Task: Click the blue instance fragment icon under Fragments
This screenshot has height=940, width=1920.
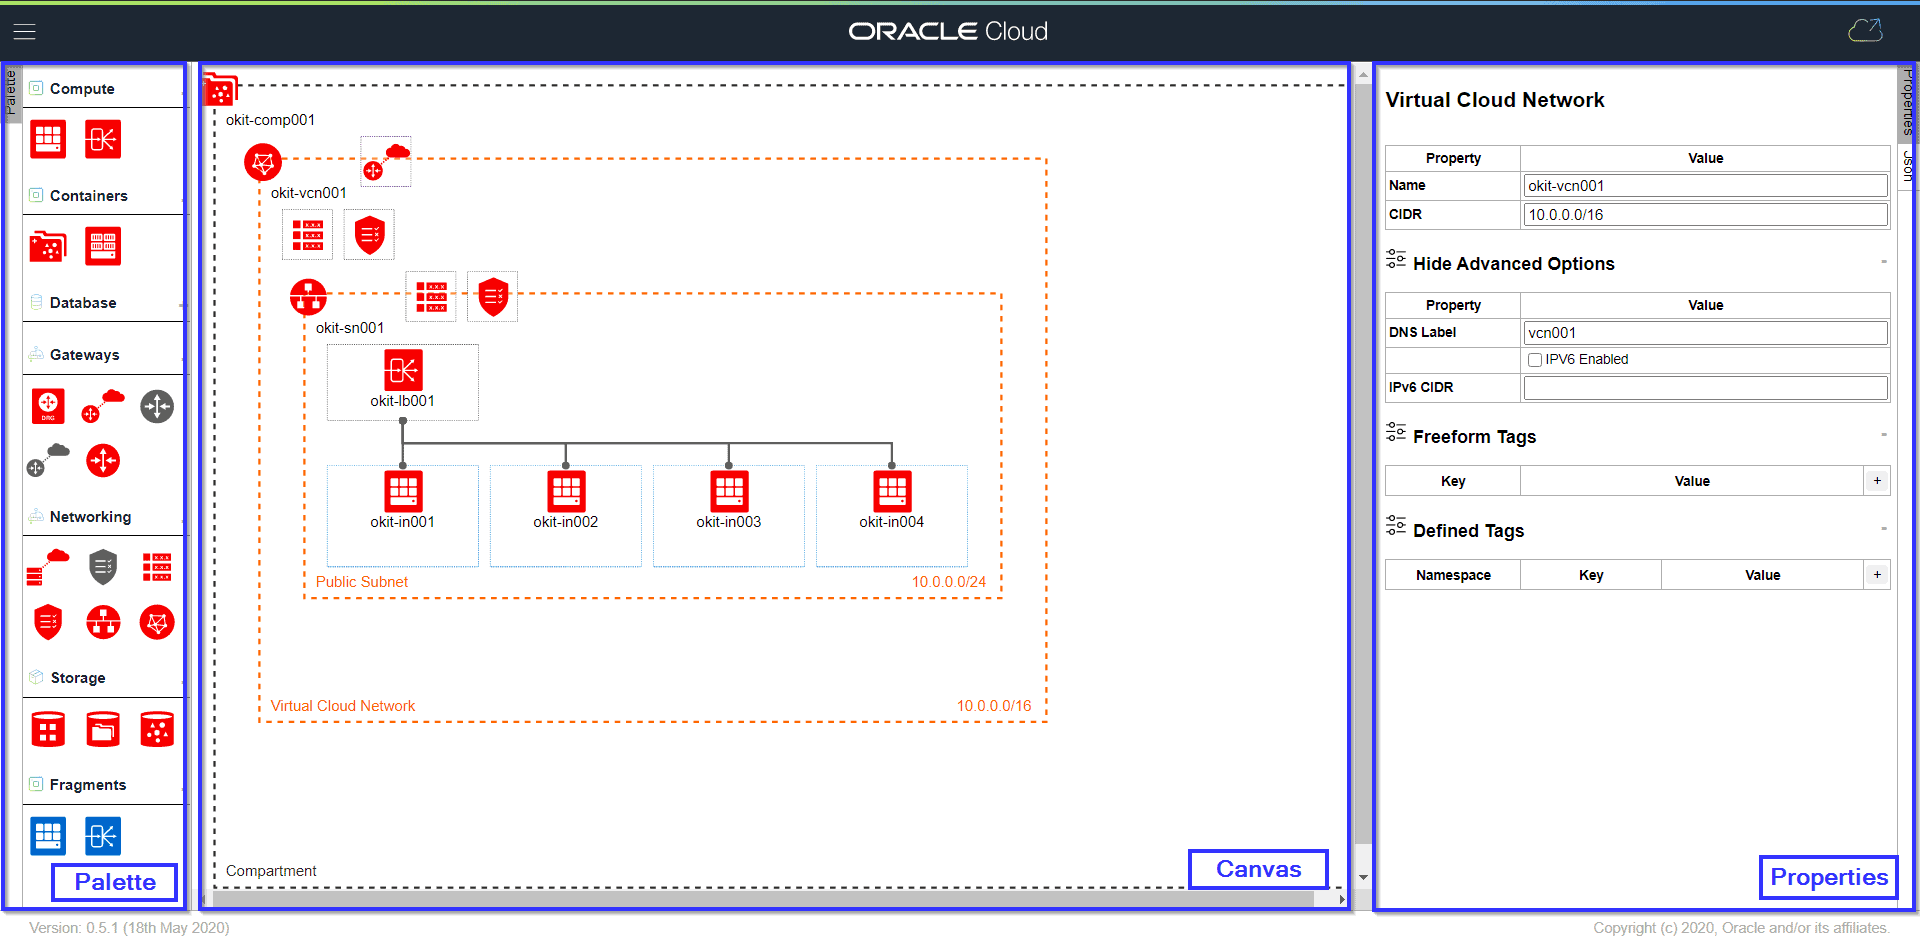Action: [47, 836]
